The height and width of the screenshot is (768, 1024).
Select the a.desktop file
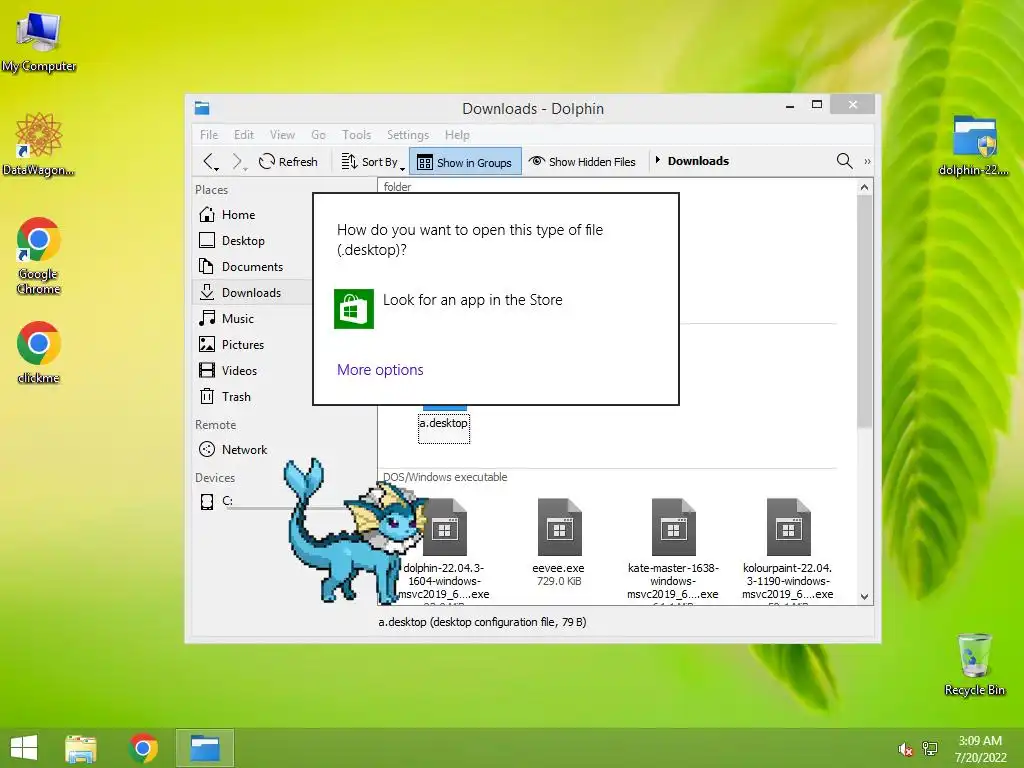pos(443,423)
